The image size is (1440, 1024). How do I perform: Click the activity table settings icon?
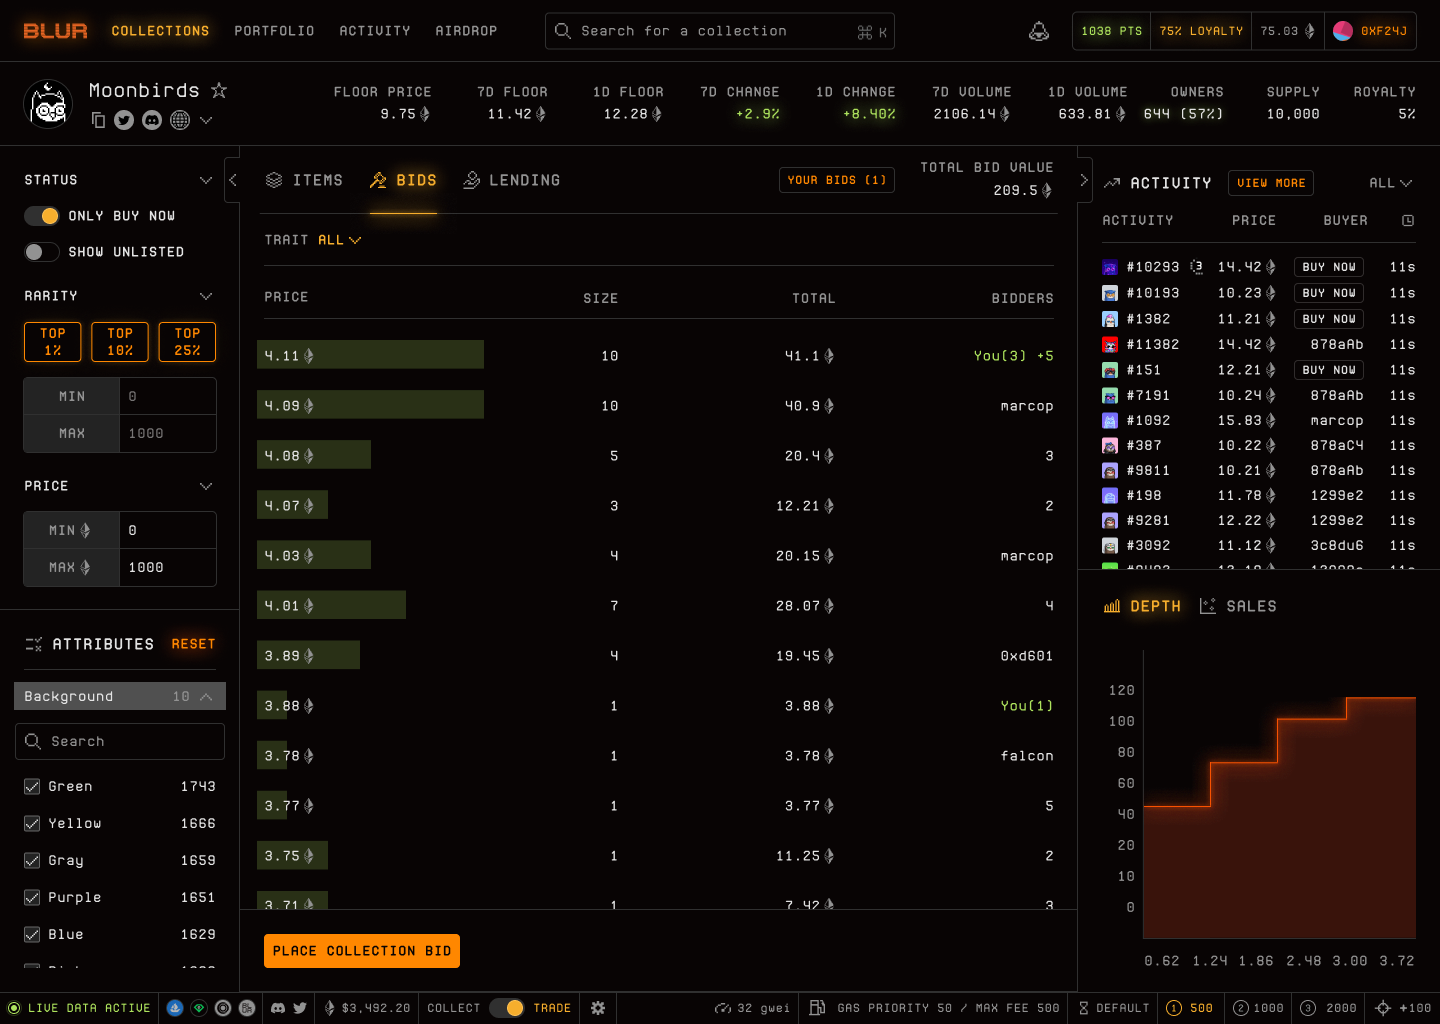1408,220
